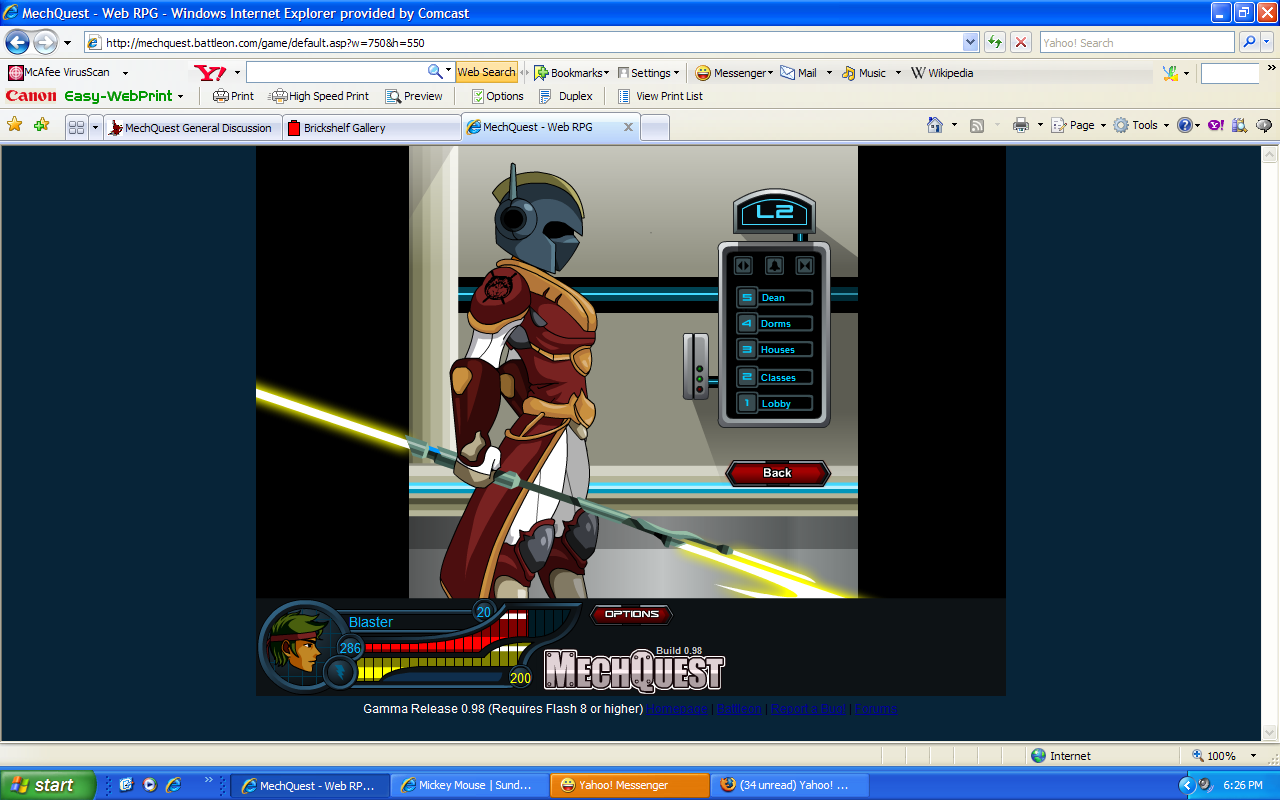Open the Research icon in command bar
Image resolution: width=1280 pixels, height=800 pixels.
tap(1240, 125)
